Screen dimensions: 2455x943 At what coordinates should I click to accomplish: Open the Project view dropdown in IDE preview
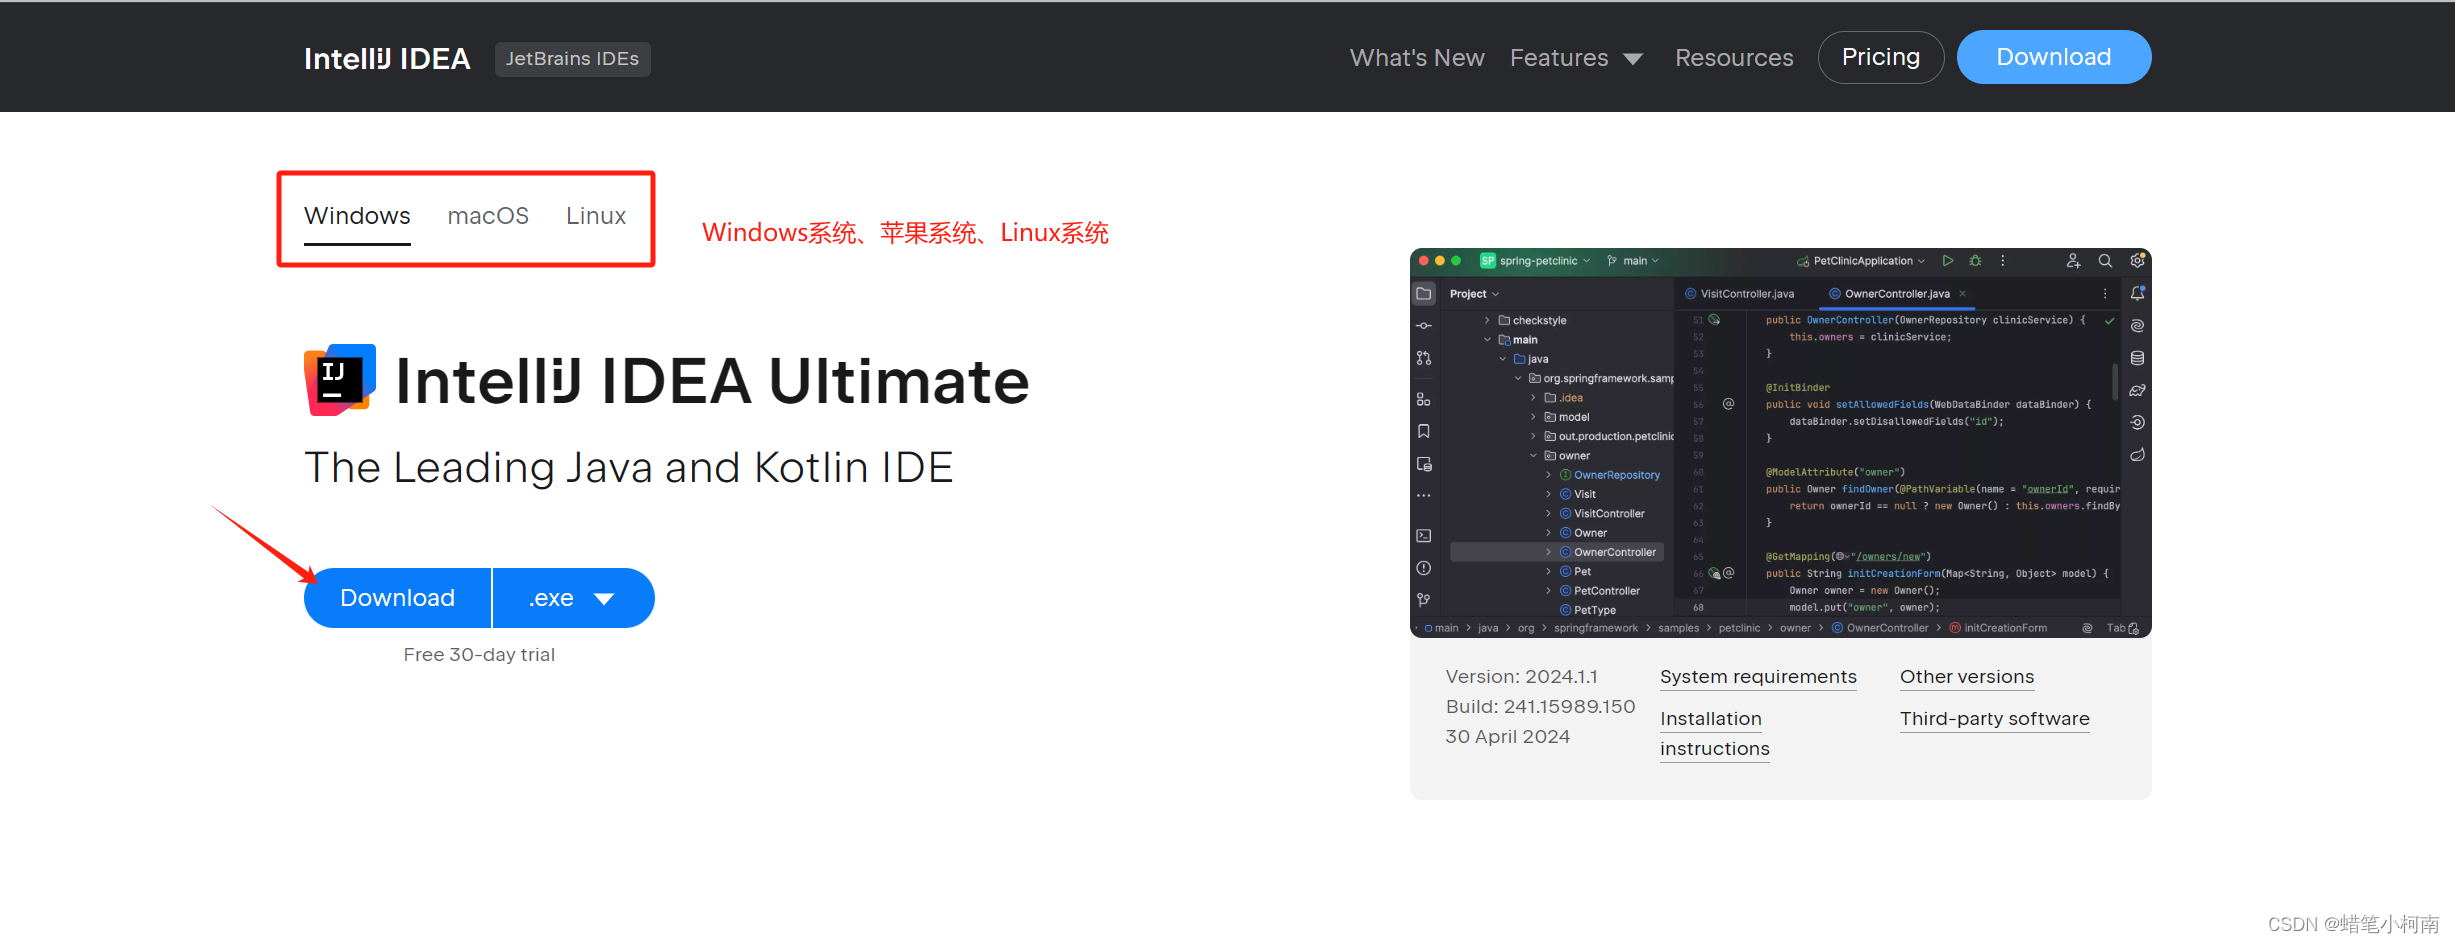1474,294
